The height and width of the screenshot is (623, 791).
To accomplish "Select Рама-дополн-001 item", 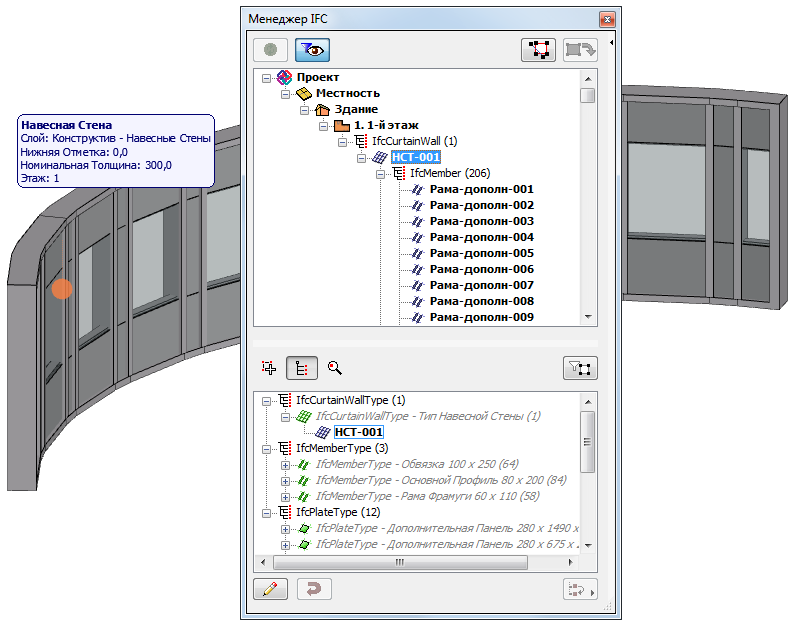I will pyautogui.click(x=481, y=189).
